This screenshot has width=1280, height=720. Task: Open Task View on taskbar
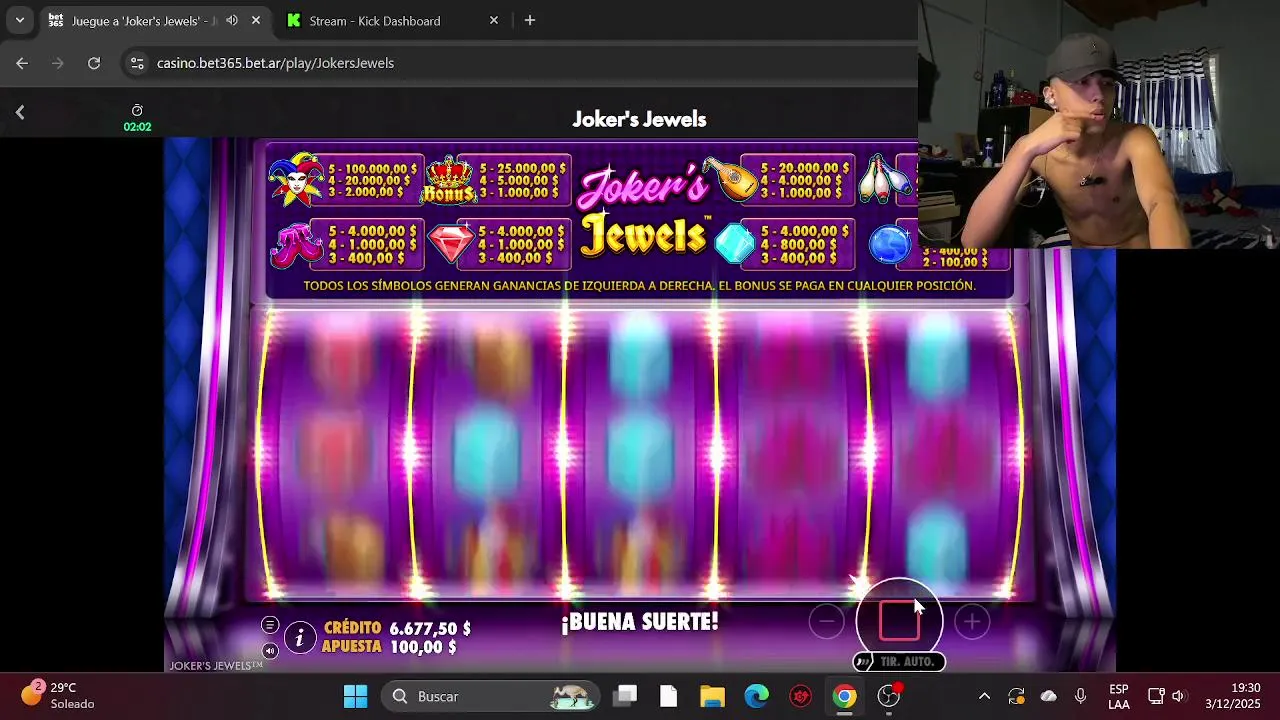point(625,696)
